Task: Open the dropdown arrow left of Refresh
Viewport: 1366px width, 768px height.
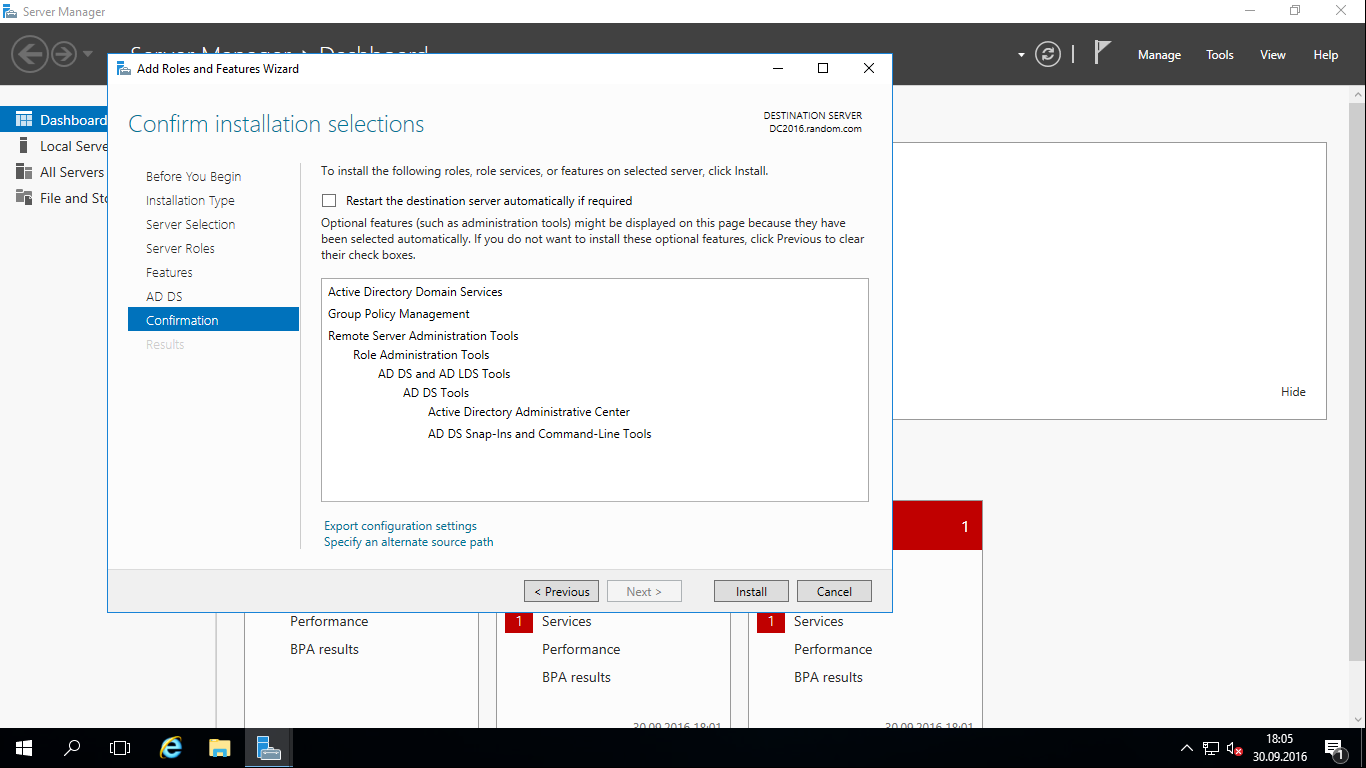Action: (x=1021, y=55)
